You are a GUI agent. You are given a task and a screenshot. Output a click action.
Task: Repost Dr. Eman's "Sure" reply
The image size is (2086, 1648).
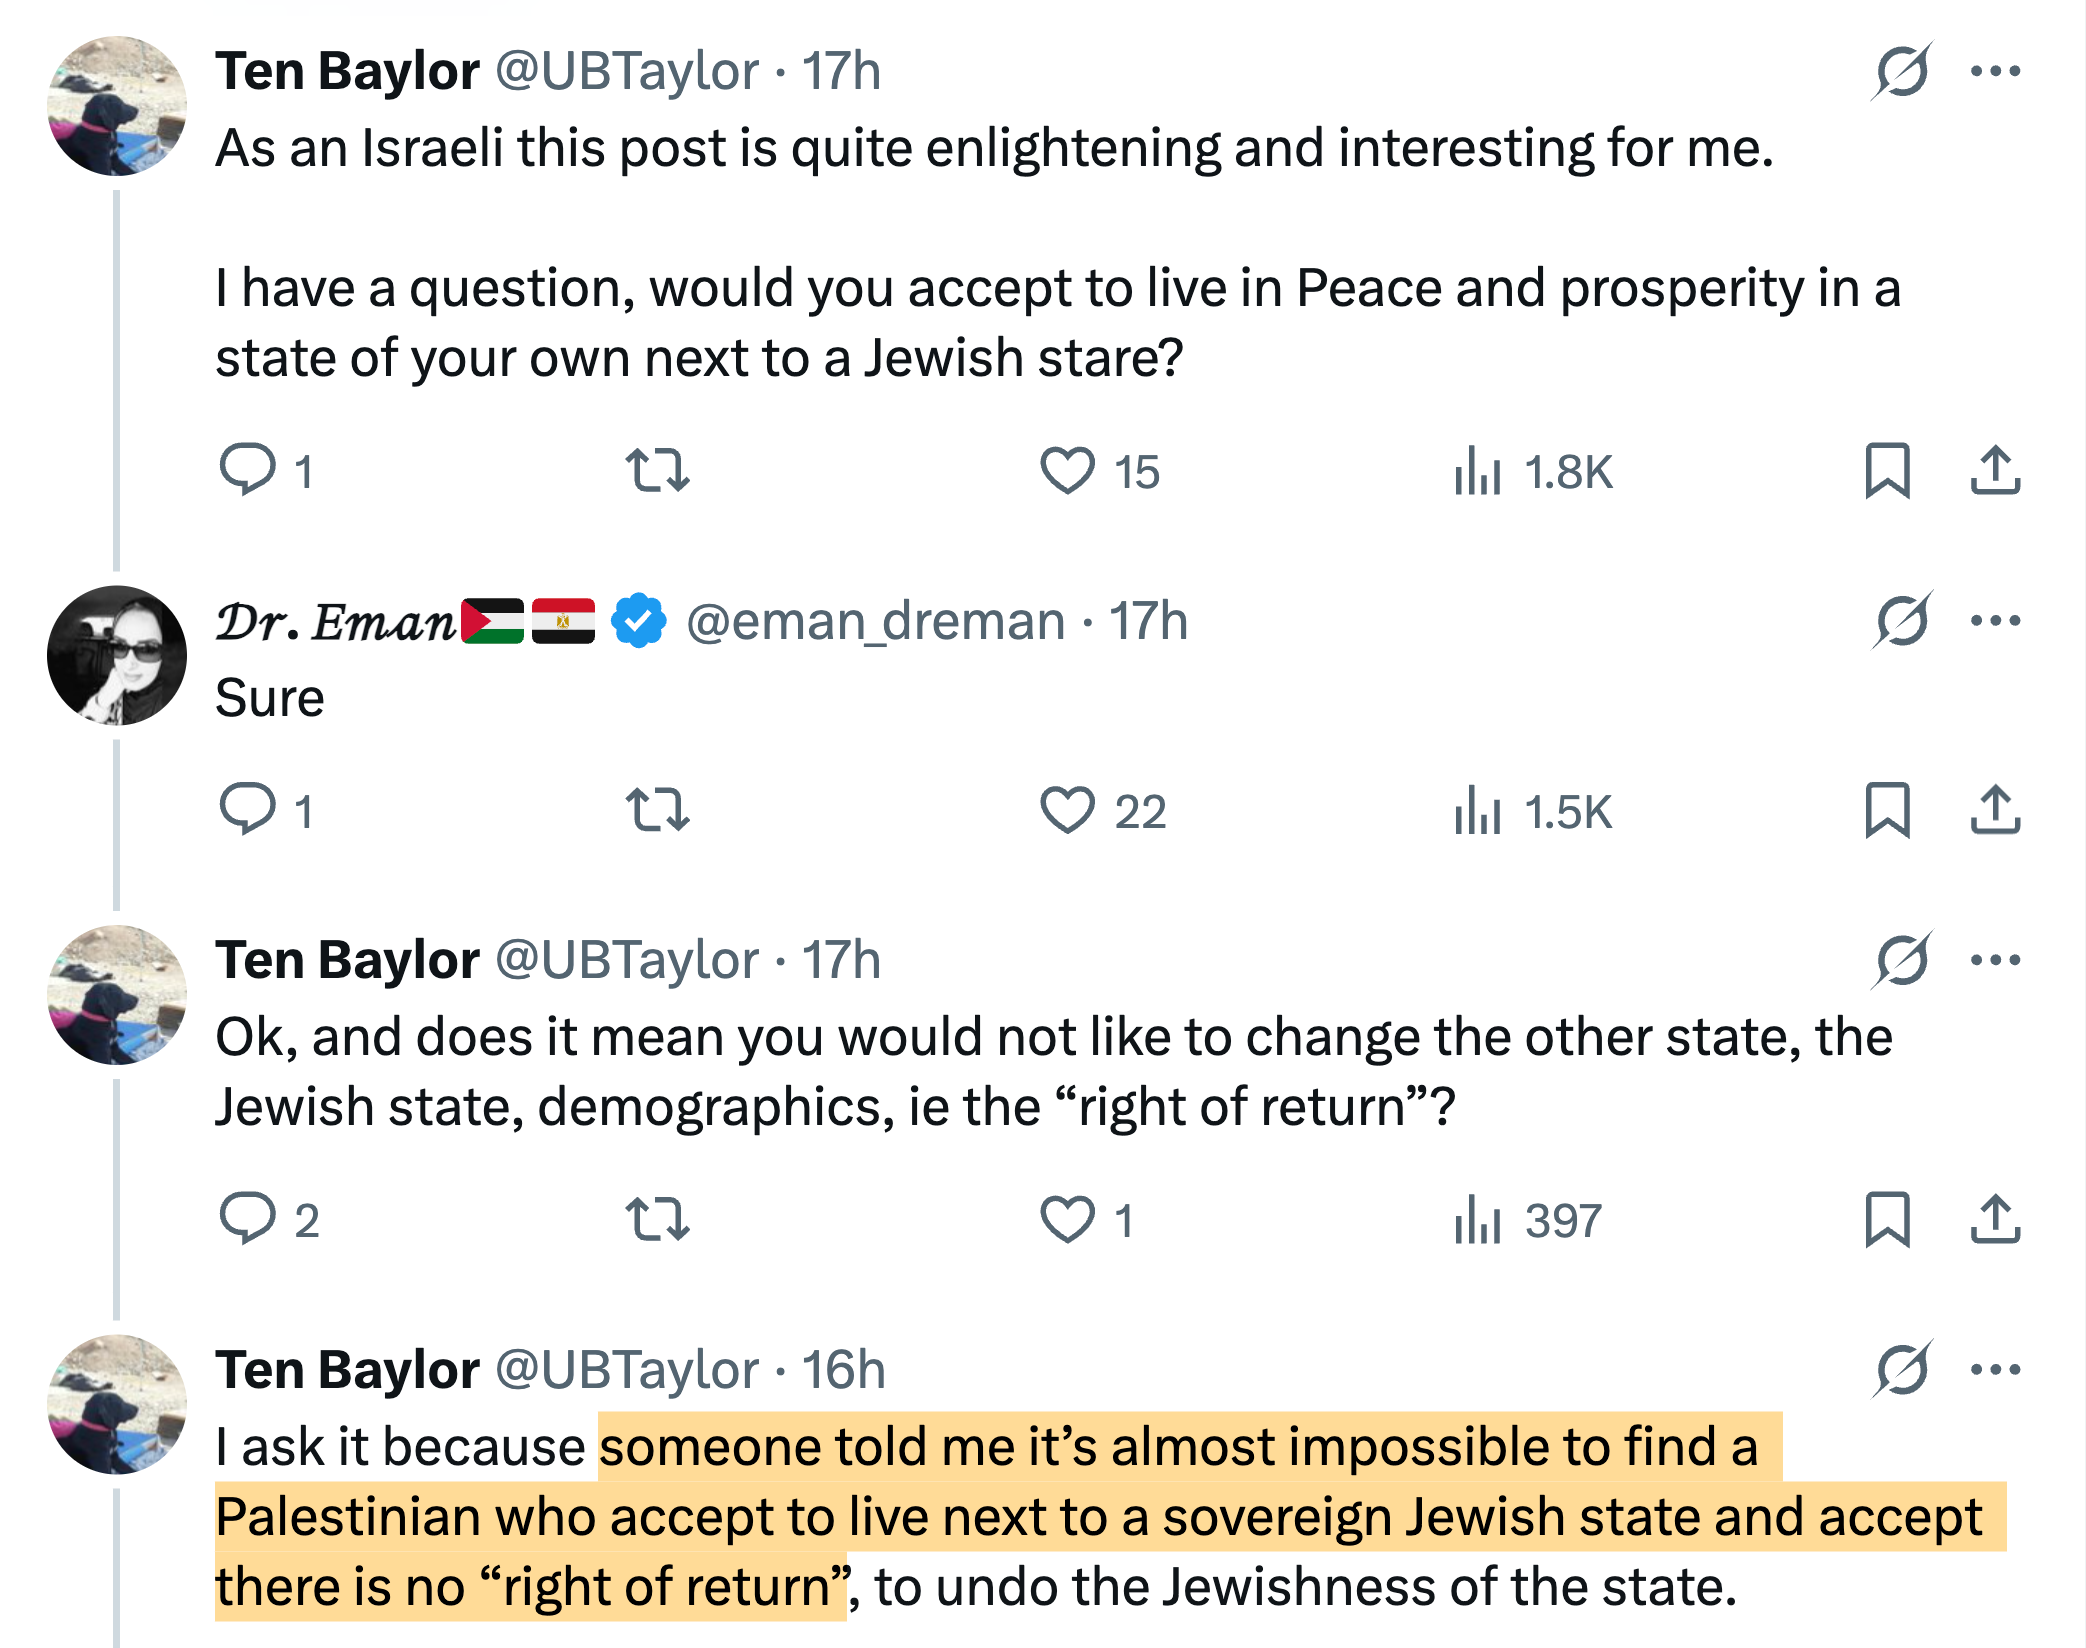click(657, 810)
